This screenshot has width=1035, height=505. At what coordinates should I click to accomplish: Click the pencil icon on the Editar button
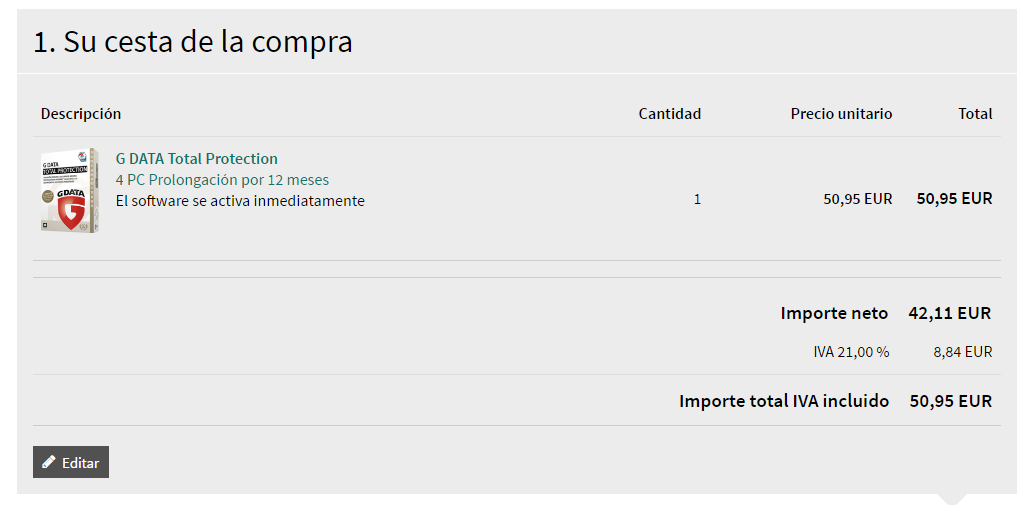(49, 462)
